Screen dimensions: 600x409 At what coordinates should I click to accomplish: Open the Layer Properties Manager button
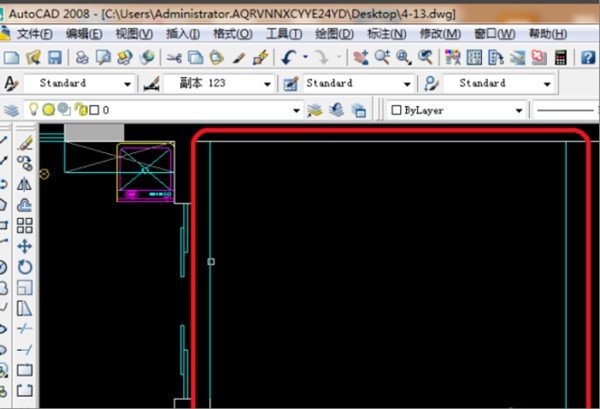12,110
